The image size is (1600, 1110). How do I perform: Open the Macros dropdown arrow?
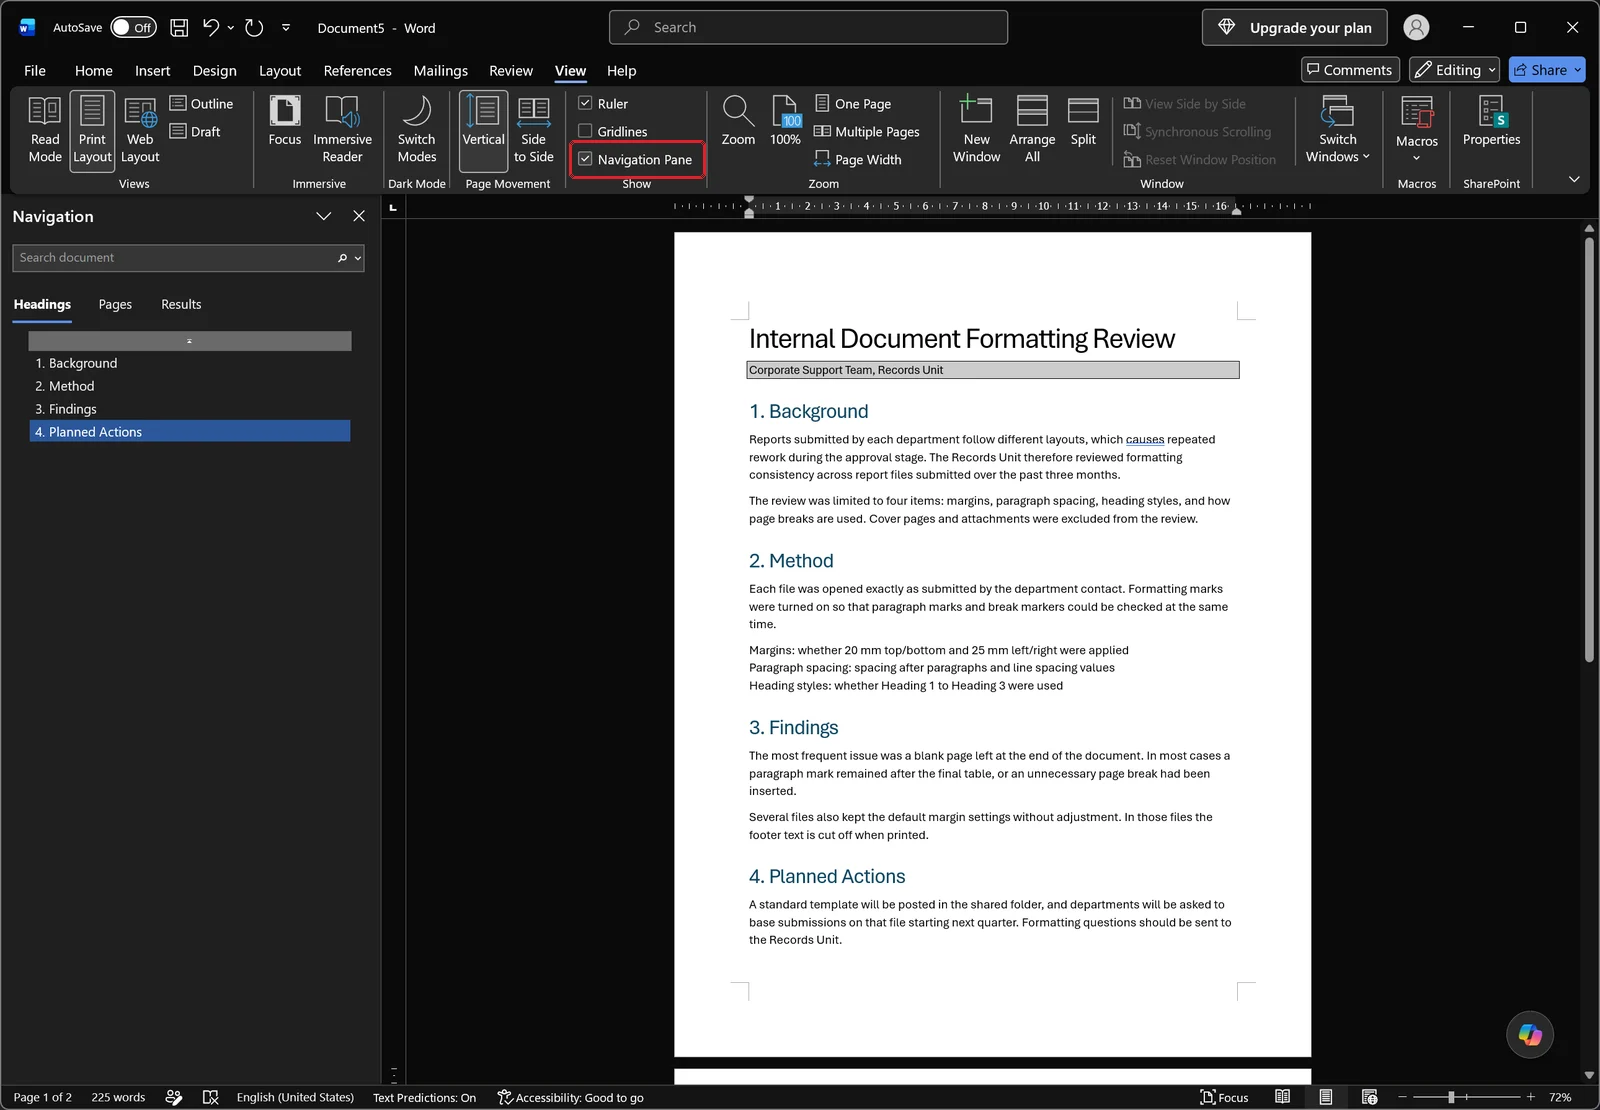pyautogui.click(x=1416, y=157)
